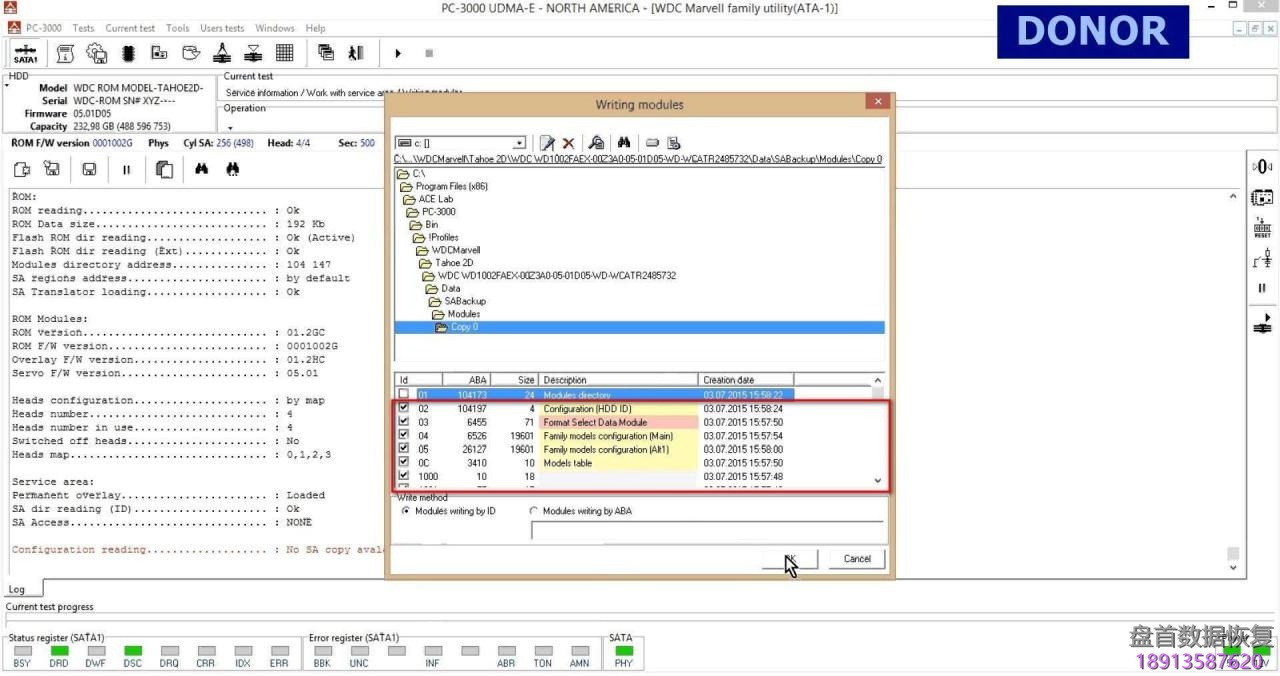Open the Tools menu
Image resolution: width=1280 pixels, height=676 pixels.
pos(177,28)
